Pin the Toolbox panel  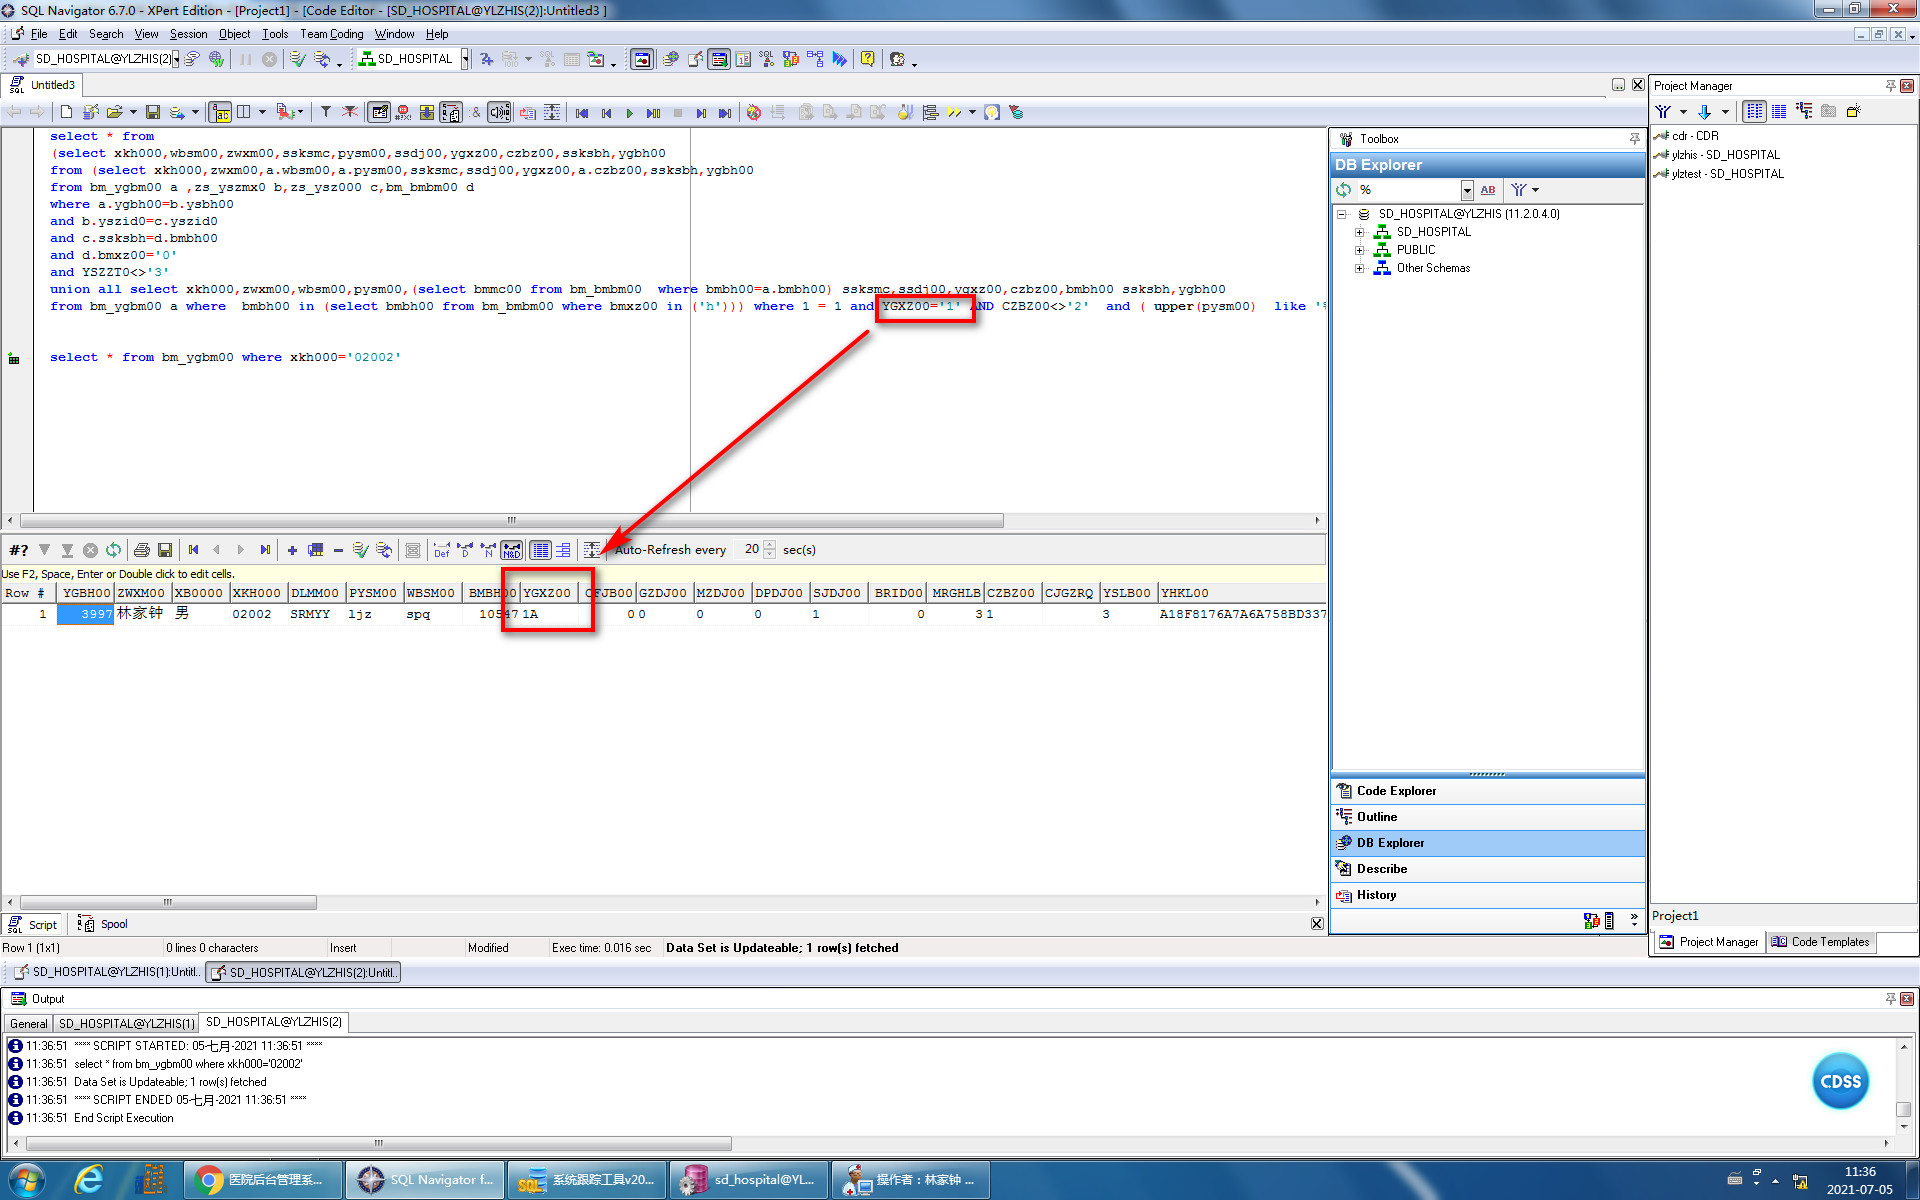[1634, 139]
